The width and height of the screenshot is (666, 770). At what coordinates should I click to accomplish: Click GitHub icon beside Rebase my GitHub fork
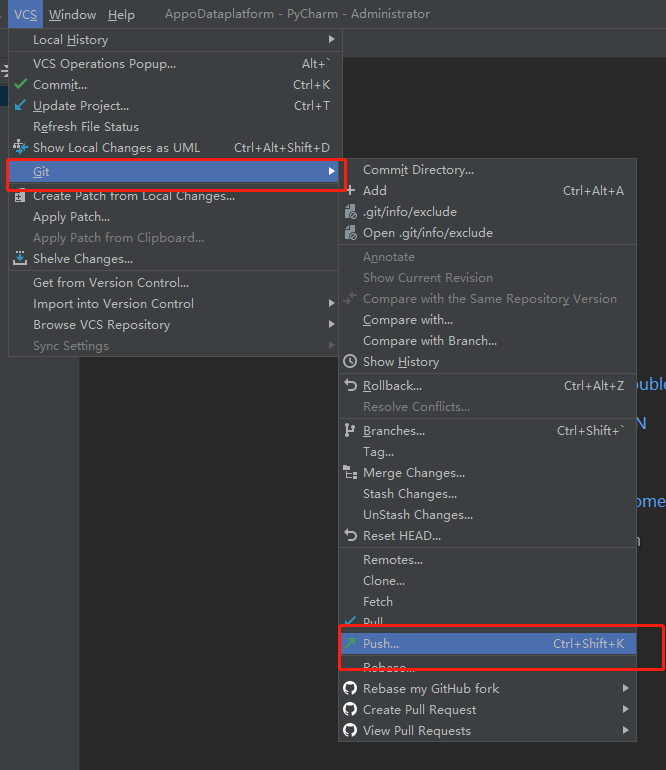[350, 688]
